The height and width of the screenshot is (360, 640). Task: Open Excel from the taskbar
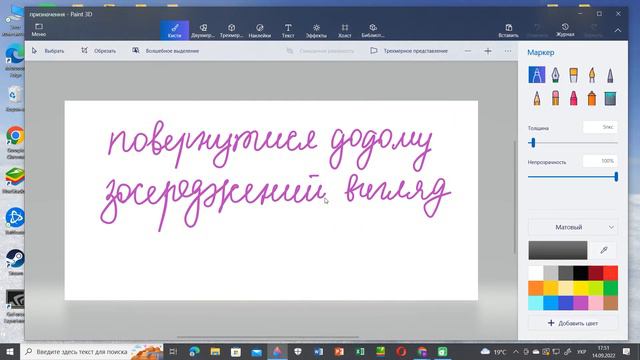(x=360, y=351)
